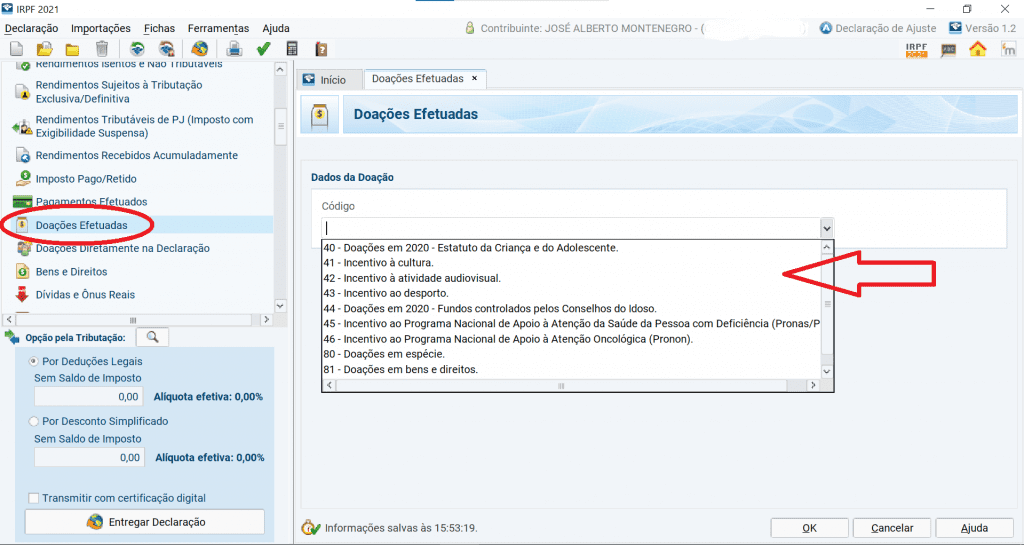Click the green checkmark verify pendencies icon
The height and width of the screenshot is (545, 1024).
[x=263, y=48]
